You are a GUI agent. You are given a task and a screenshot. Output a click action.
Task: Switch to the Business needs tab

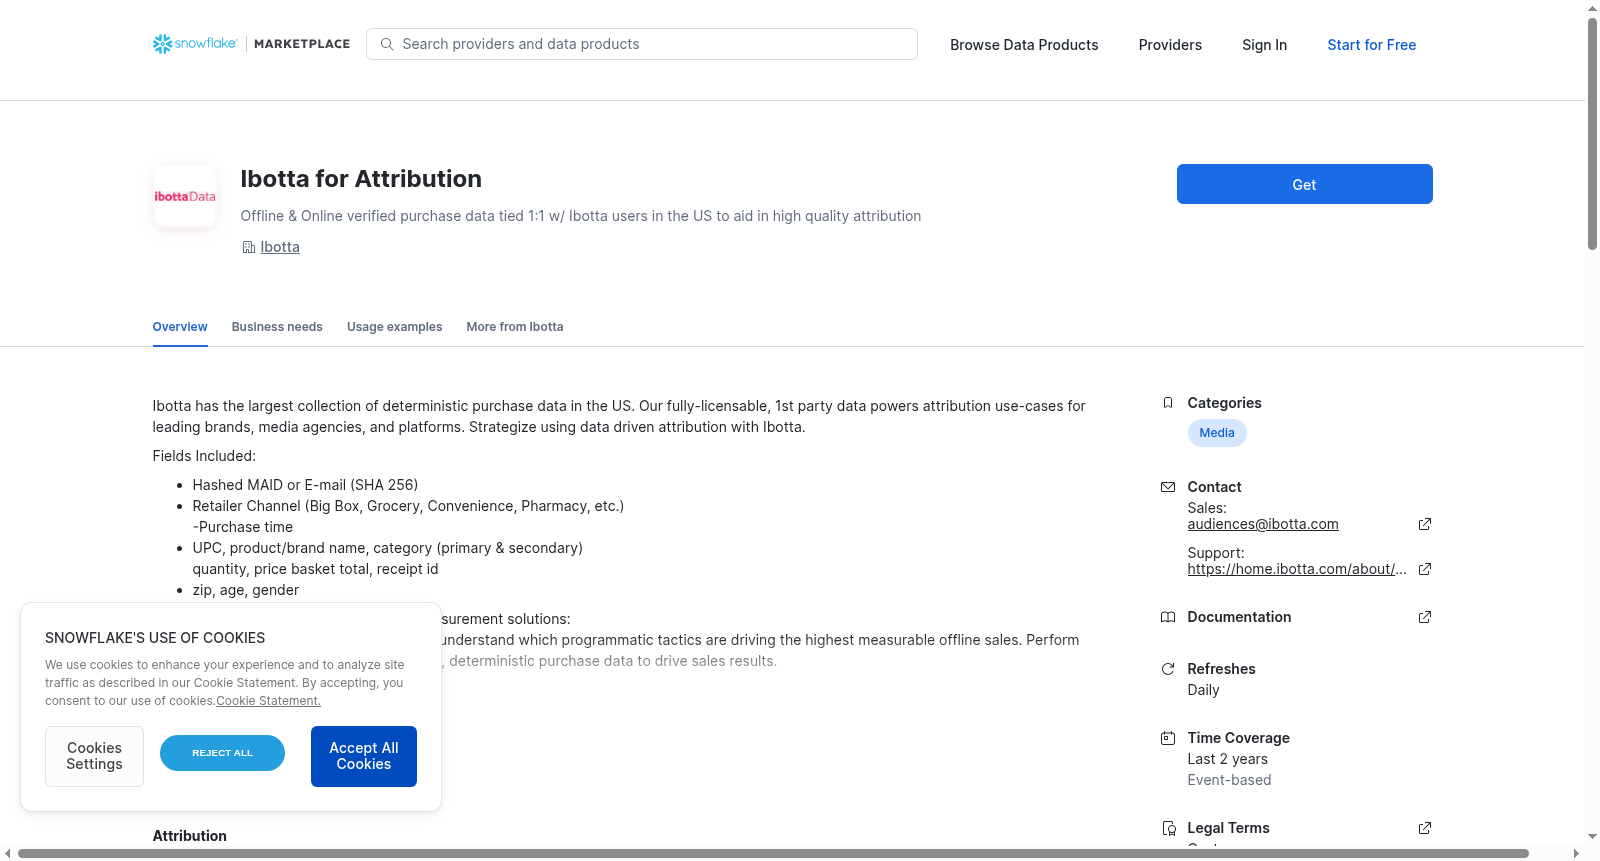(x=277, y=327)
